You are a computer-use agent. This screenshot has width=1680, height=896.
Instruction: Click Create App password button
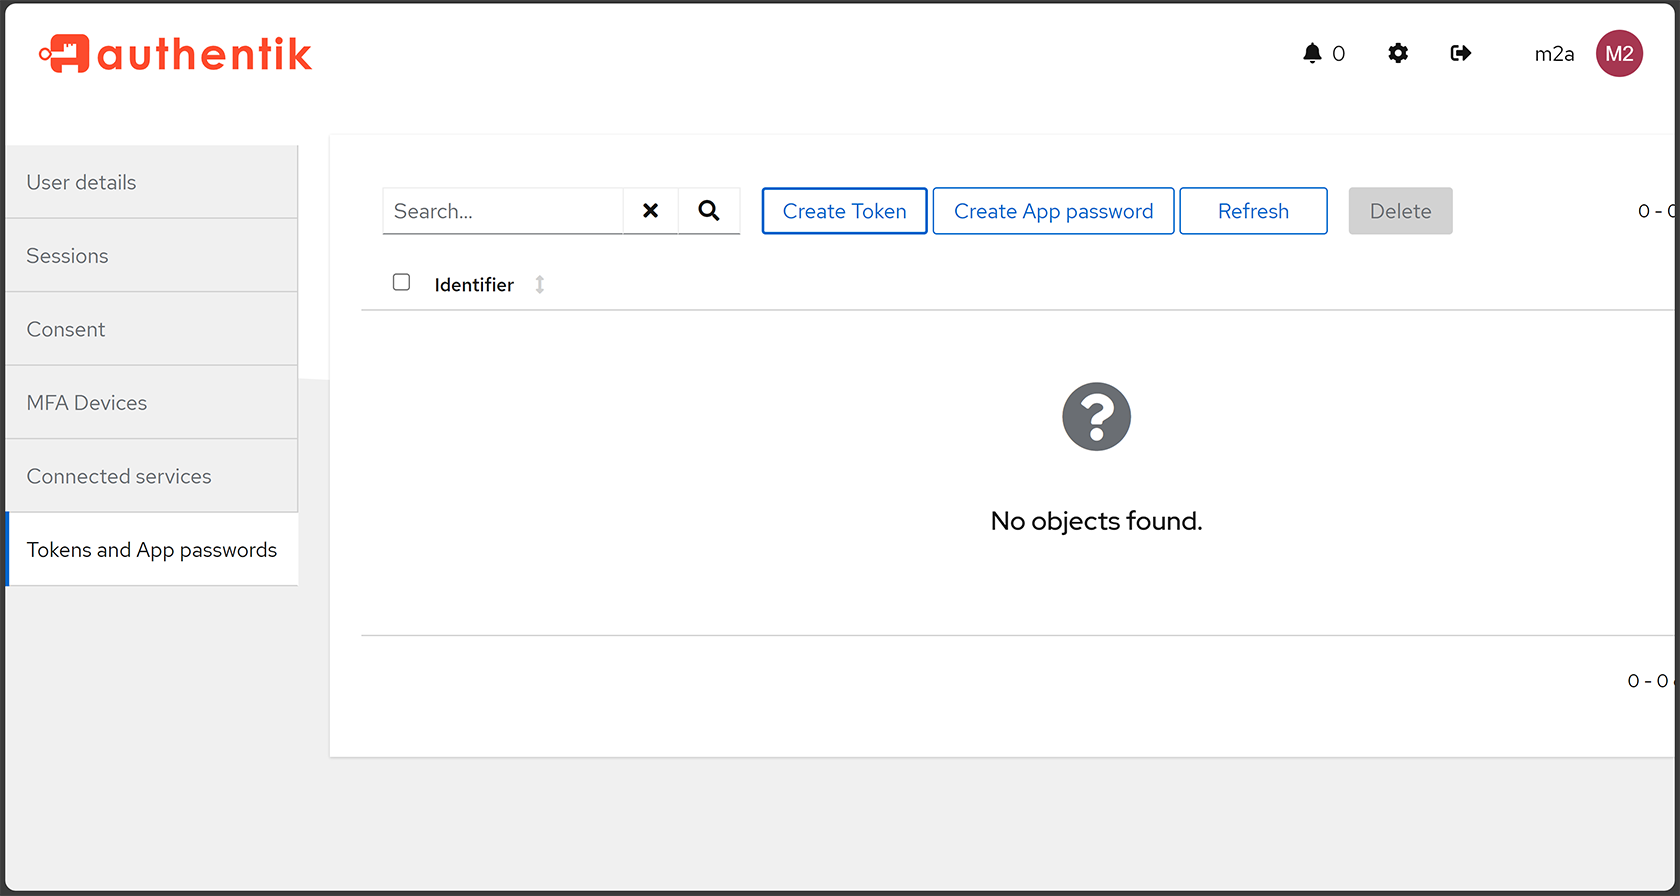coord(1053,211)
